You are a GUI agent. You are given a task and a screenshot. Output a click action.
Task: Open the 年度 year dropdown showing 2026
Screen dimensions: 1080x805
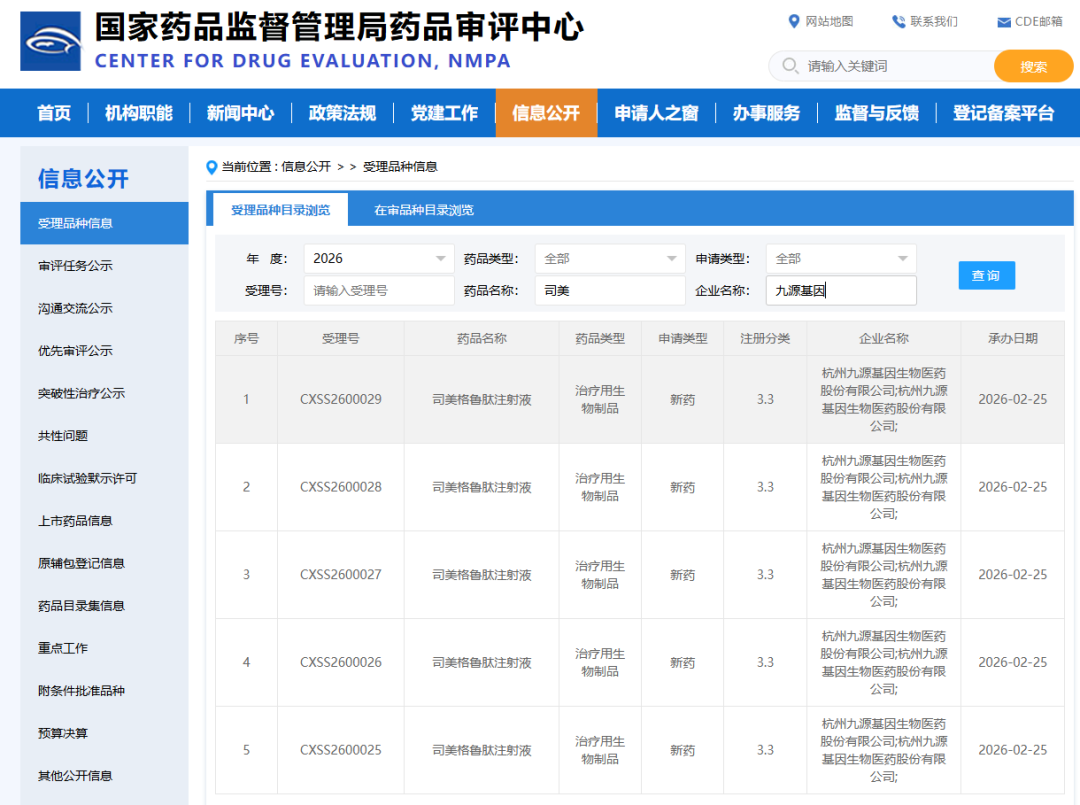point(378,258)
